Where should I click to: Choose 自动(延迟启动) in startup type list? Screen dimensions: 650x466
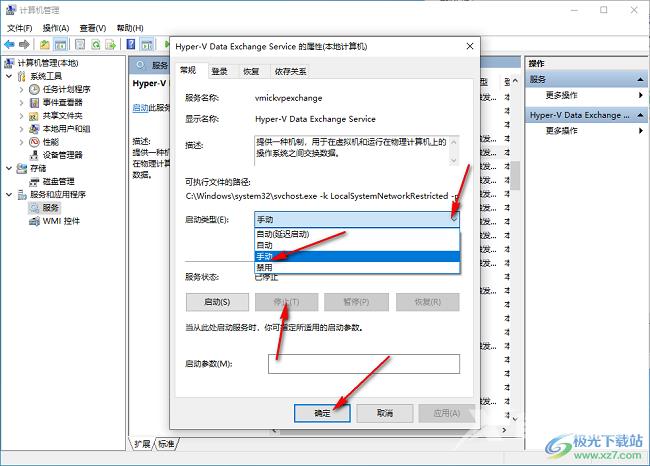tap(357, 234)
